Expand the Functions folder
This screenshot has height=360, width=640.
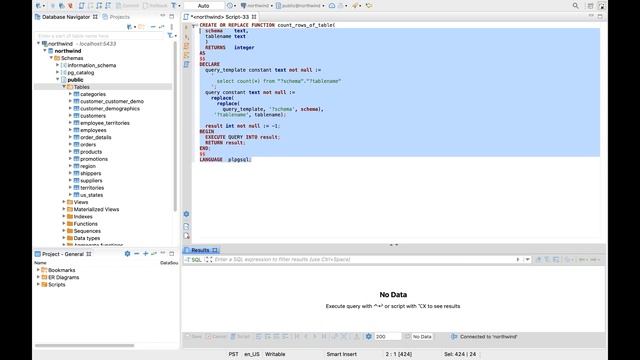64,224
